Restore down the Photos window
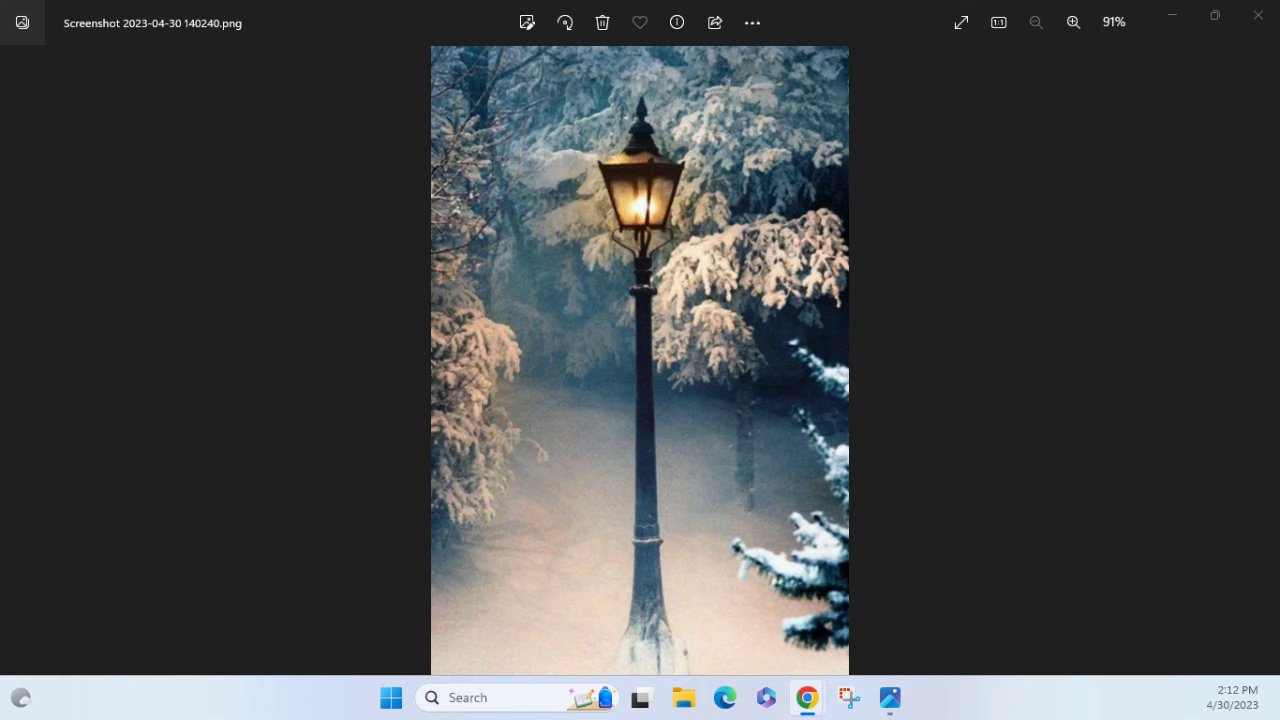Image resolution: width=1280 pixels, height=720 pixels. pyautogui.click(x=1215, y=15)
